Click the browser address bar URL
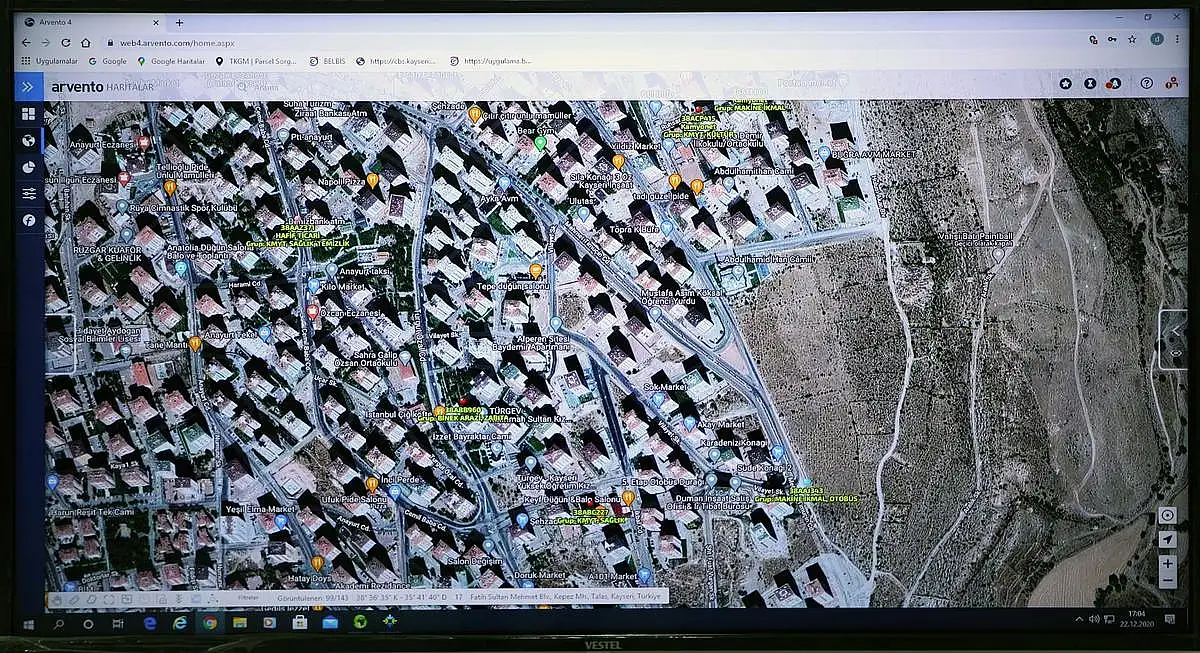This screenshot has height=653, width=1200. 177,43
